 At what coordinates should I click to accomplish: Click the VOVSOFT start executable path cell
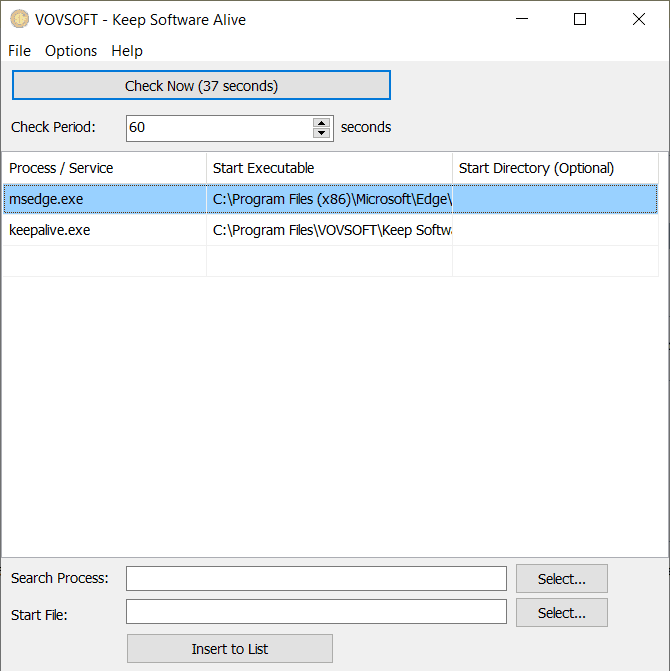(329, 230)
